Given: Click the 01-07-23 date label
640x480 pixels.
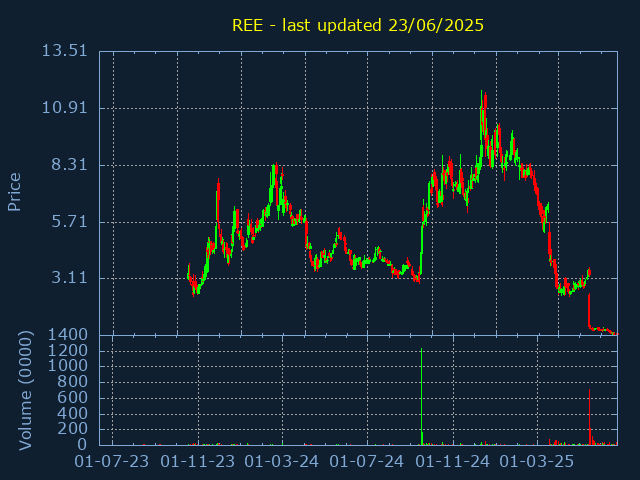Looking at the screenshot, I should coord(112,462).
